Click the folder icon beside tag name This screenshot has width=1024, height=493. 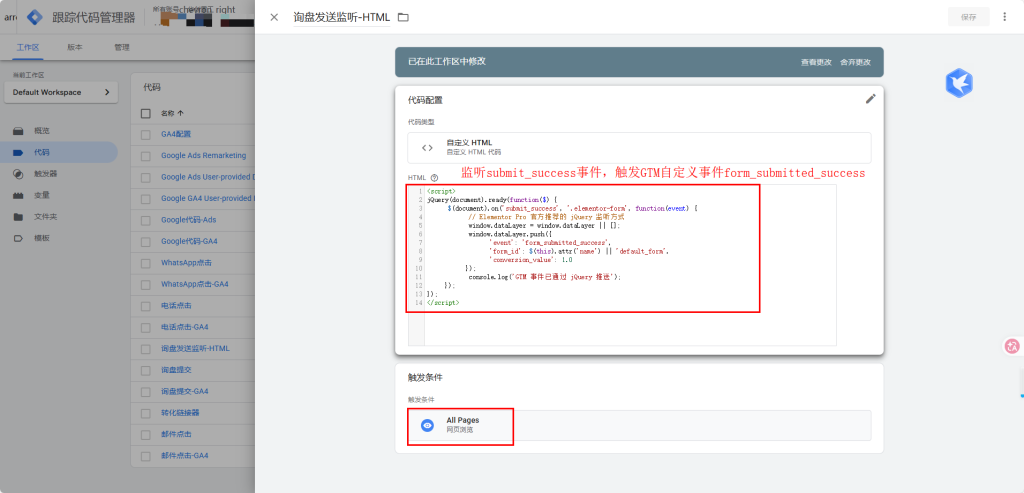[404, 17]
